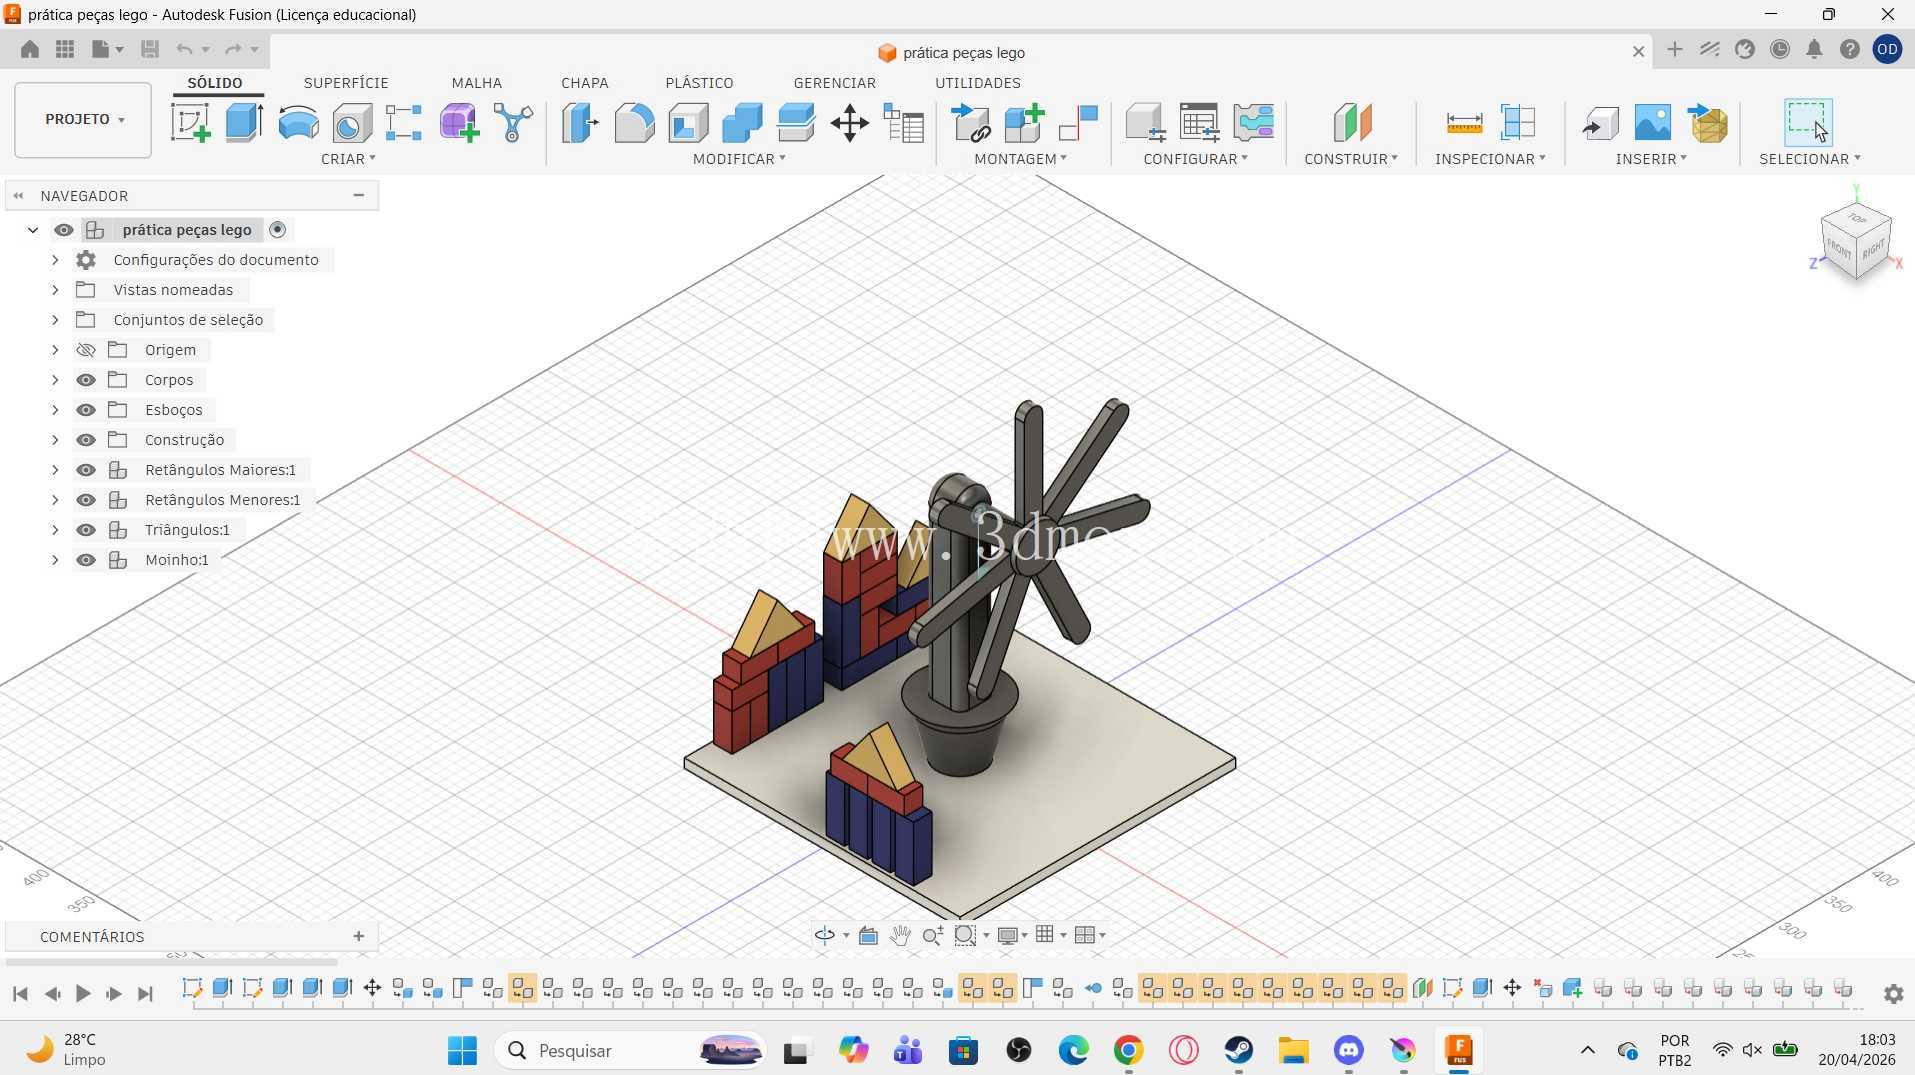Select the Pan hand tool
The width and height of the screenshot is (1915, 1075).
pos(900,935)
